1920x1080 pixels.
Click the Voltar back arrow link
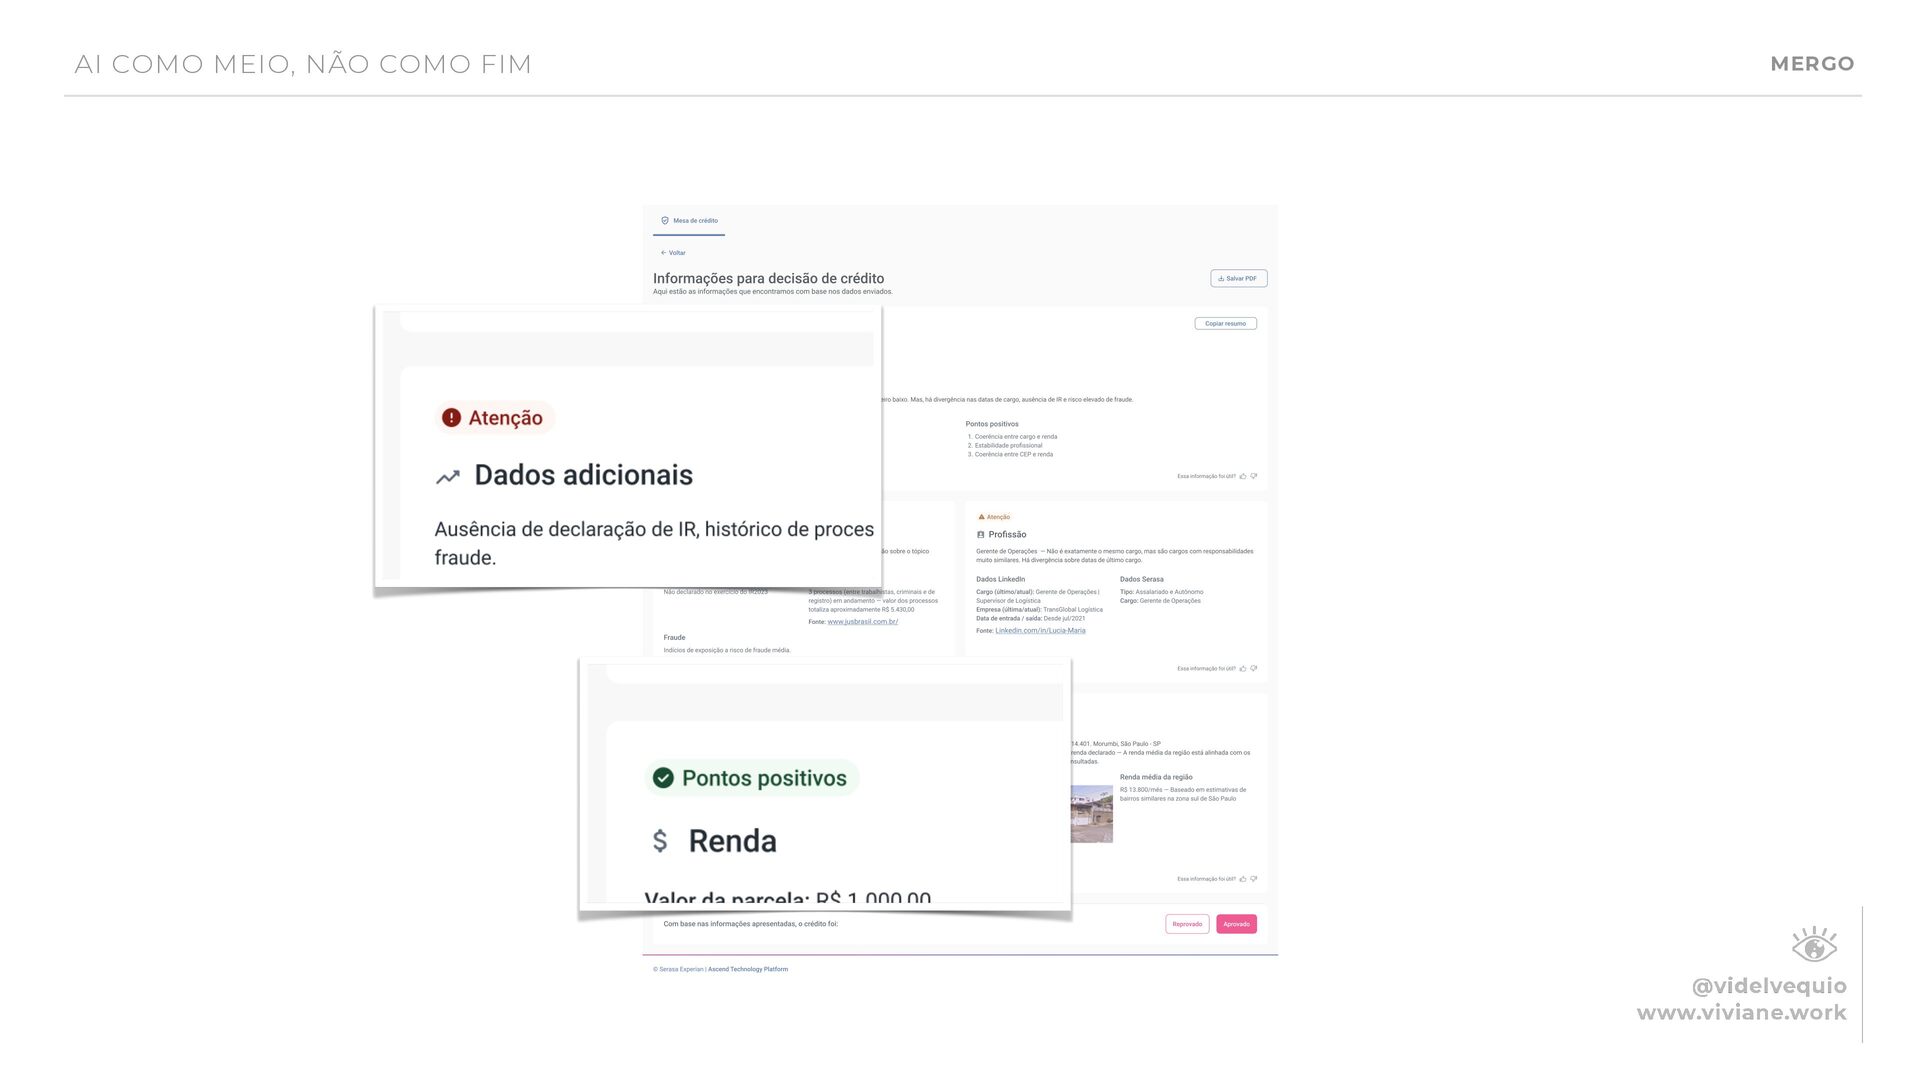(x=673, y=253)
